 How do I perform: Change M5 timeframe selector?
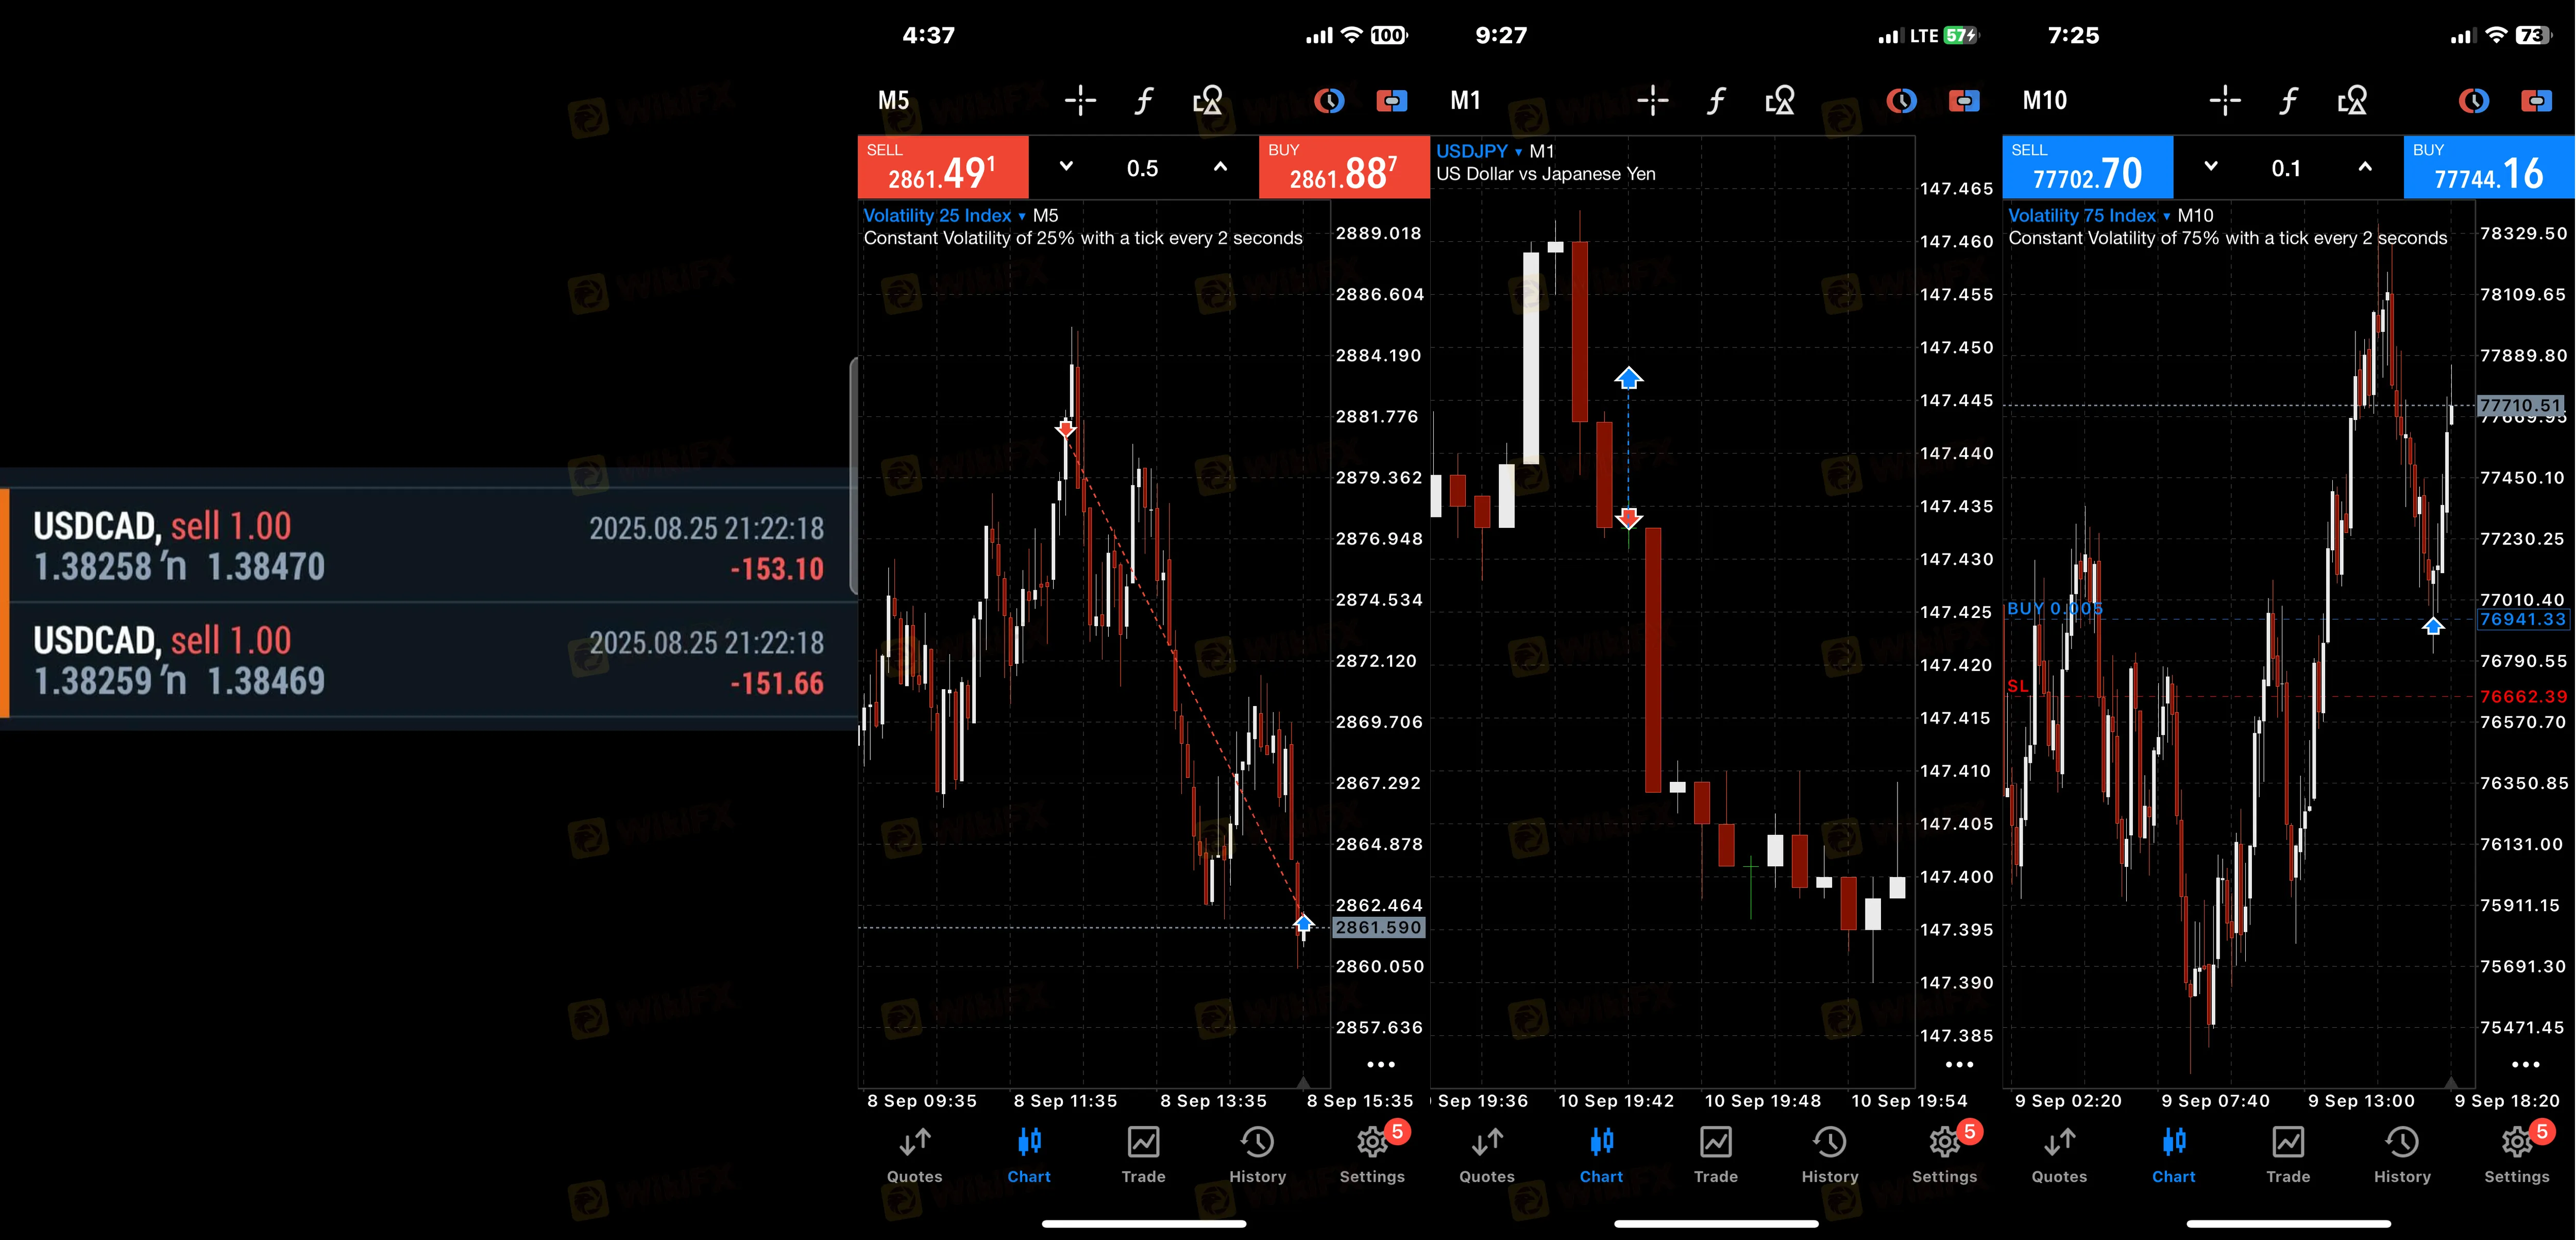click(894, 100)
